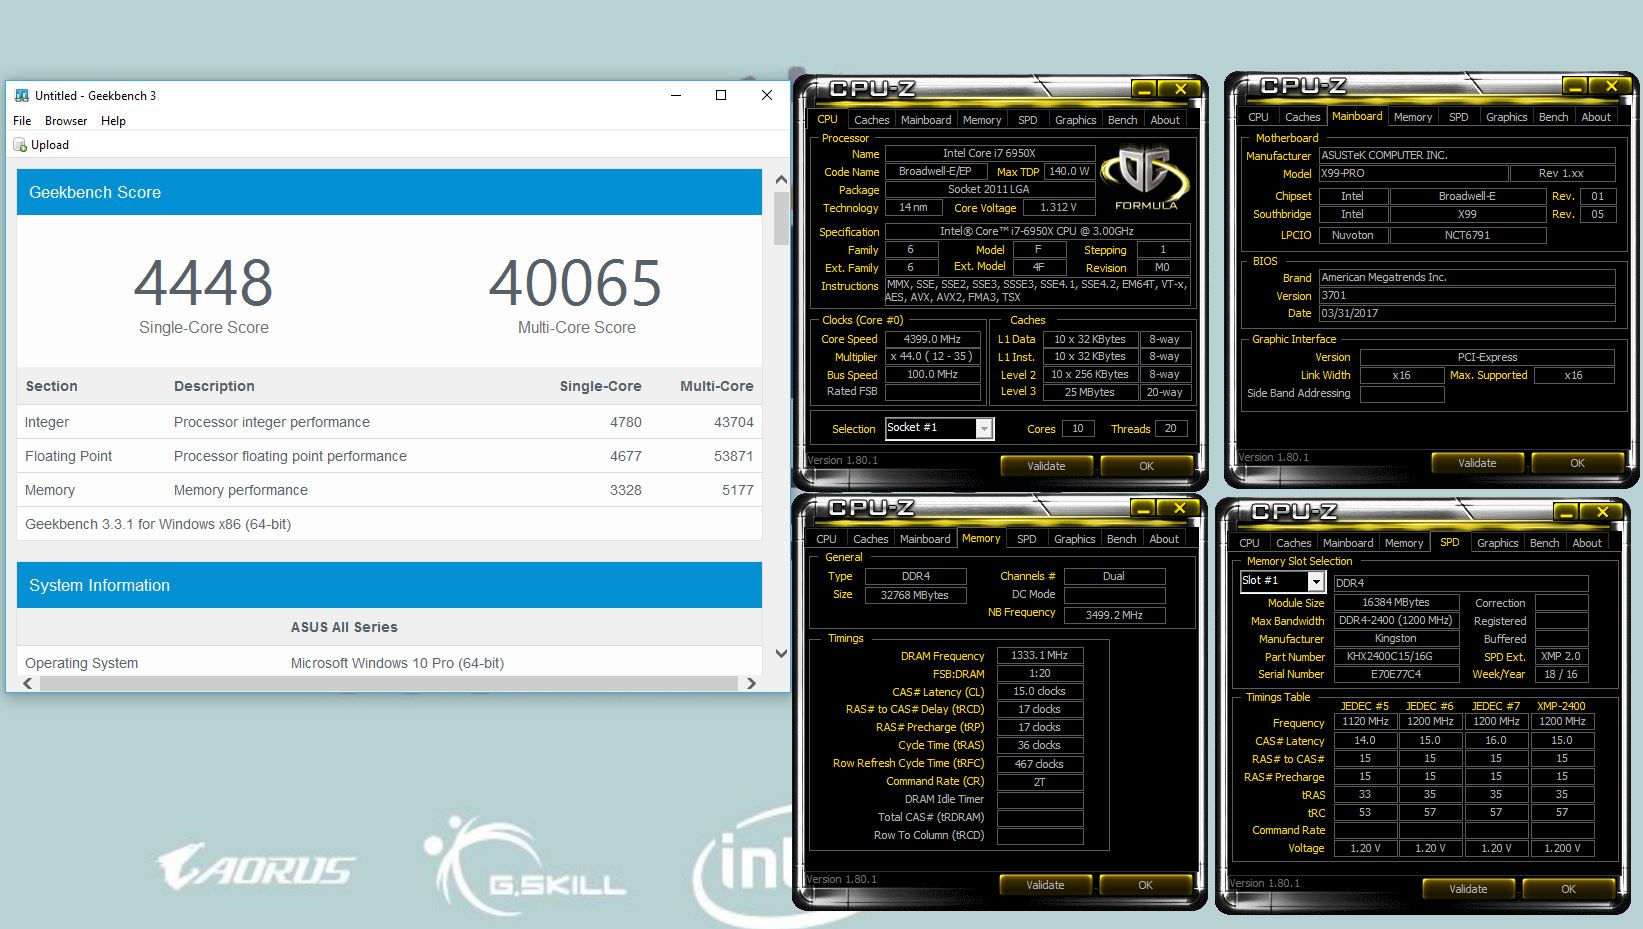This screenshot has height=929, width=1643.
Task: Click the NB Frequency value 3499.2 MHz
Action: tap(1115, 615)
